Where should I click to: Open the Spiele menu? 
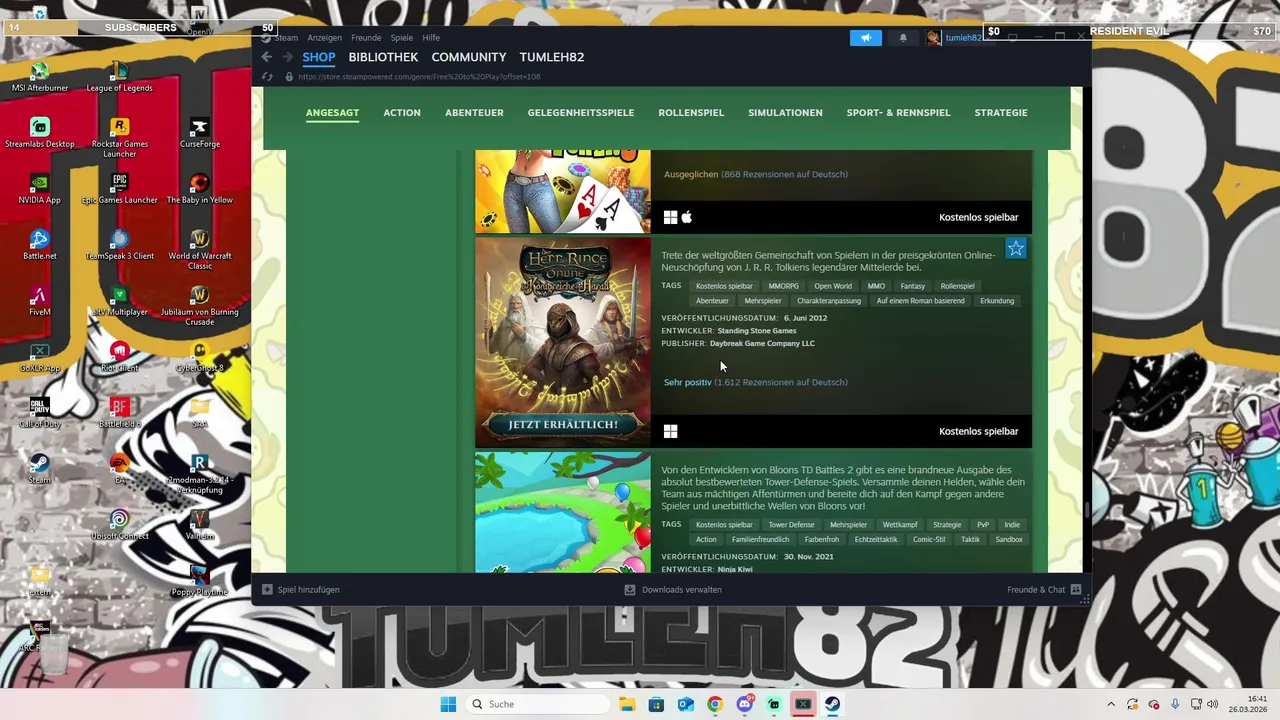click(x=402, y=38)
